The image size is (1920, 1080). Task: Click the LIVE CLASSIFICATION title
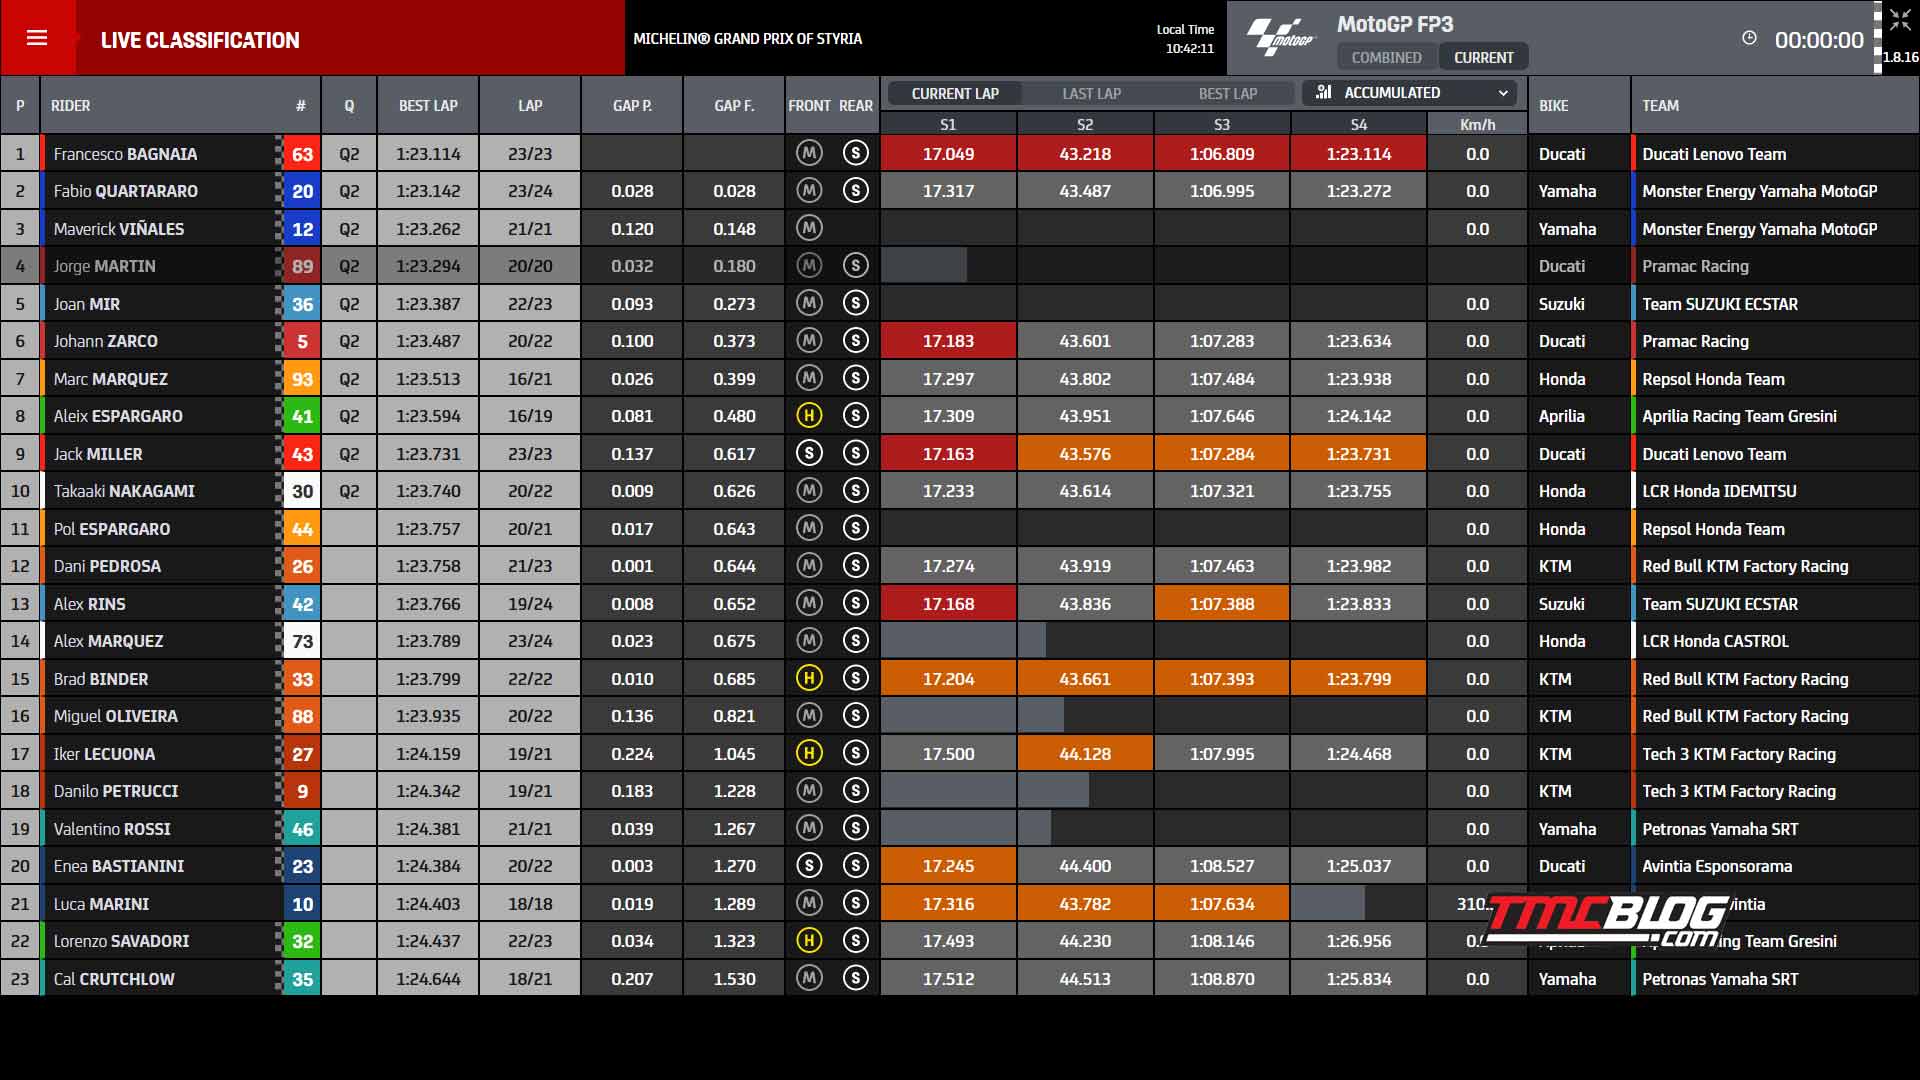click(x=200, y=40)
